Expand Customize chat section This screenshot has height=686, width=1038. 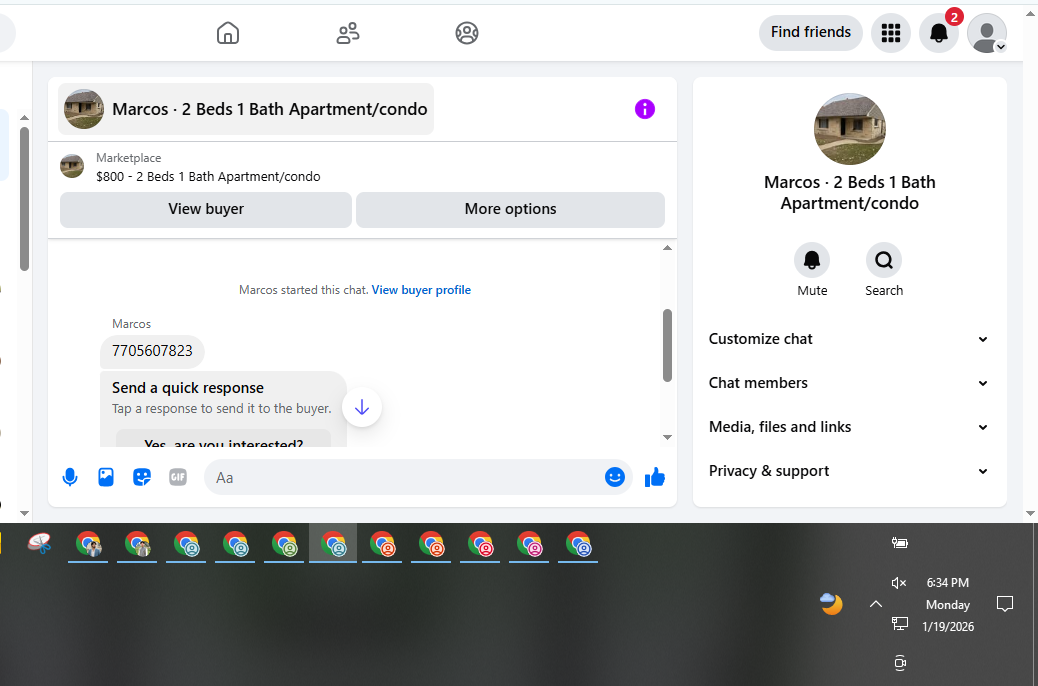tap(849, 339)
